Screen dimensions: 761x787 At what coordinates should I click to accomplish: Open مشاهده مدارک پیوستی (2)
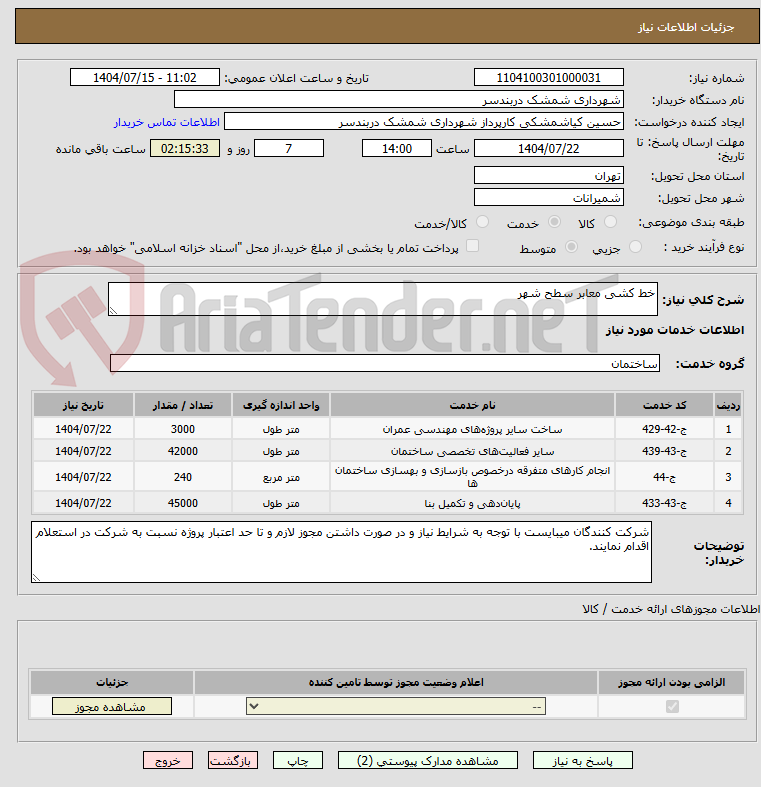(428, 761)
